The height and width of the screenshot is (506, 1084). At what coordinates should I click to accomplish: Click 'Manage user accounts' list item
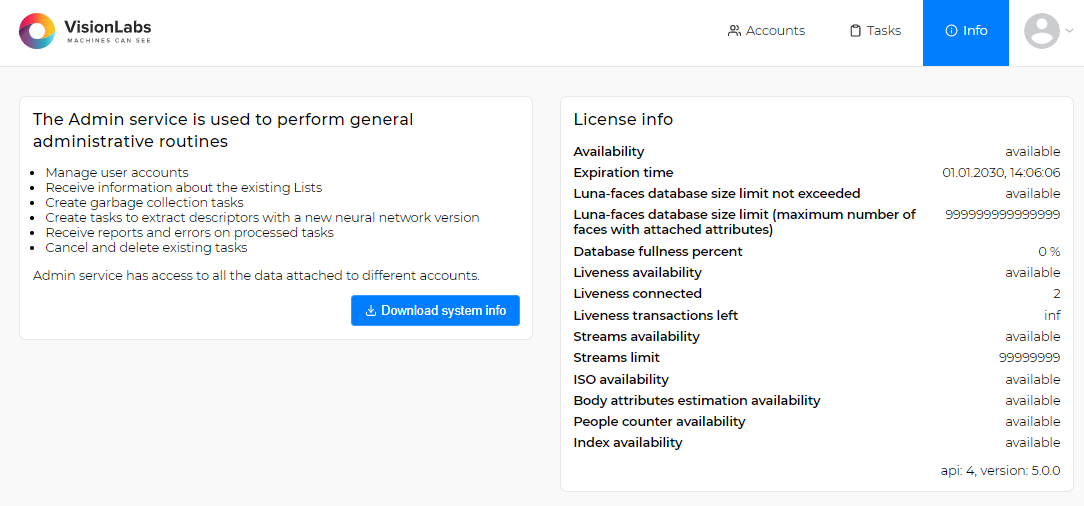(x=117, y=173)
